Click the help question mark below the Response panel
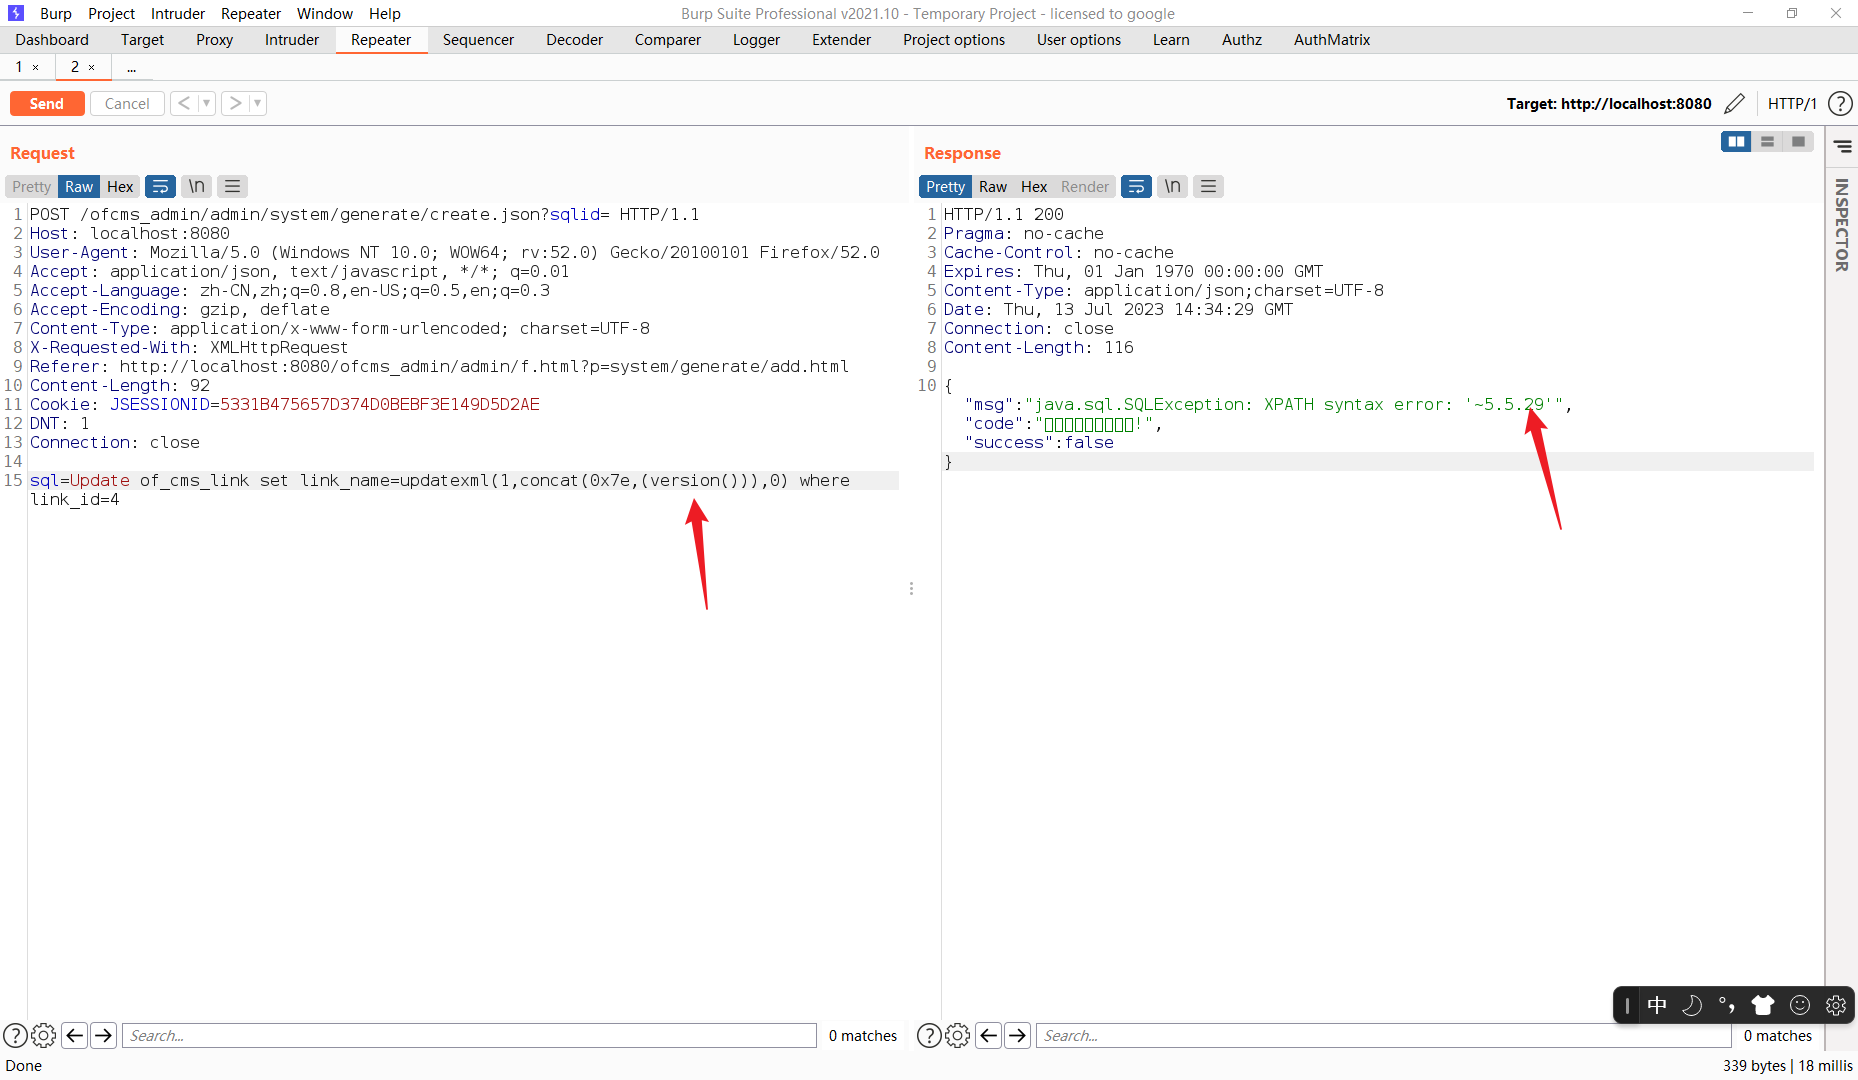This screenshot has width=1858, height=1080. click(x=930, y=1035)
